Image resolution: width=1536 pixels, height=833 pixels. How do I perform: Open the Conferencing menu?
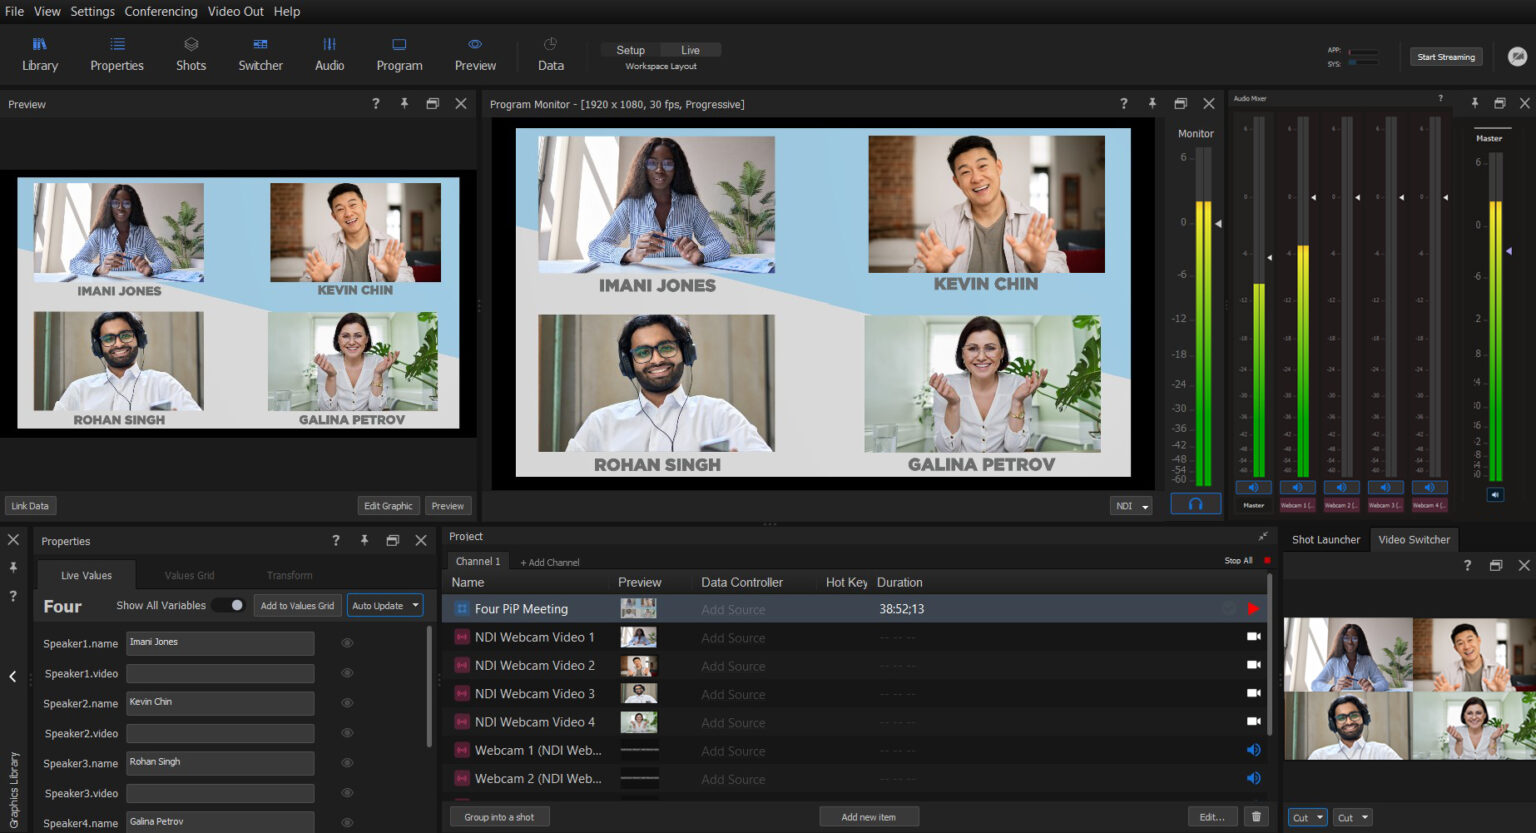coord(160,11)
